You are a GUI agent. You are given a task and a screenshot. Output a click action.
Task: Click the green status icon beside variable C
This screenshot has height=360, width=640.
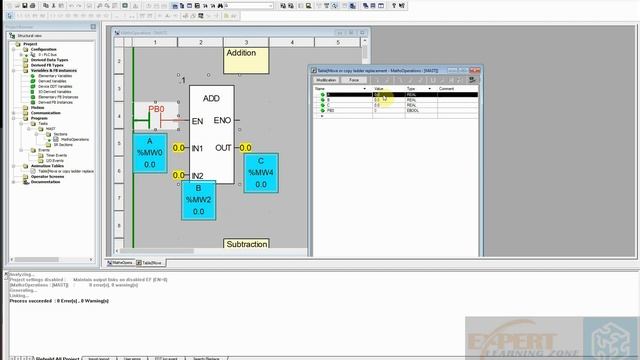click(x=322, y=105)
